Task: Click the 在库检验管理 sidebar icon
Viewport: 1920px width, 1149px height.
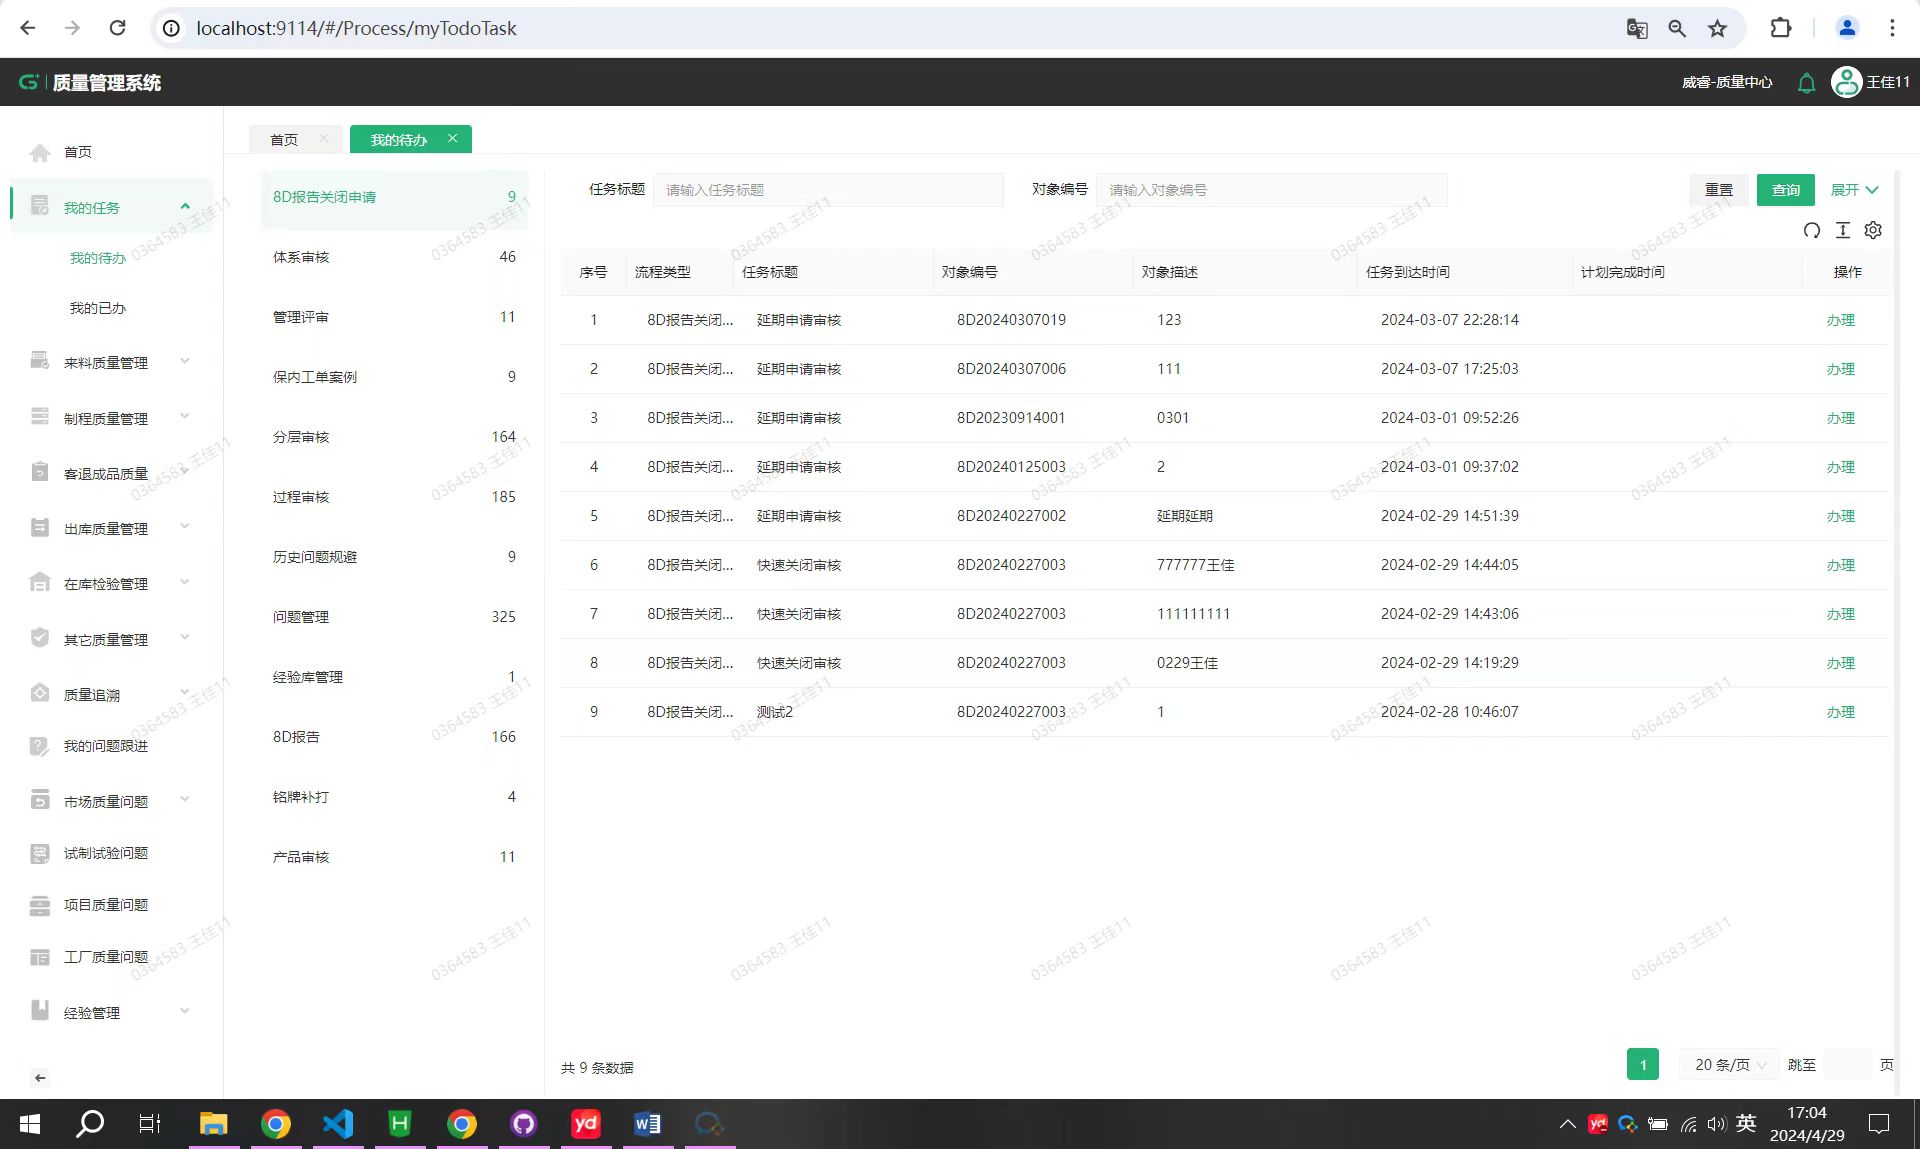Action: (x=40, y=582)
